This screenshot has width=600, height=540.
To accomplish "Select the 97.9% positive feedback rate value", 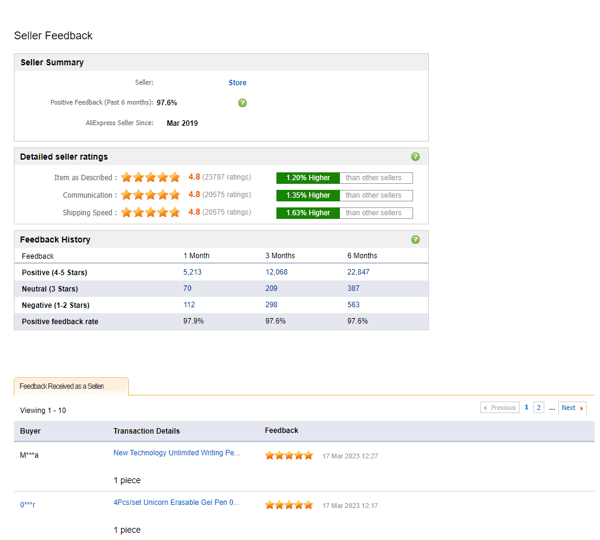I will pyautogui.click(x=193, y=321).
